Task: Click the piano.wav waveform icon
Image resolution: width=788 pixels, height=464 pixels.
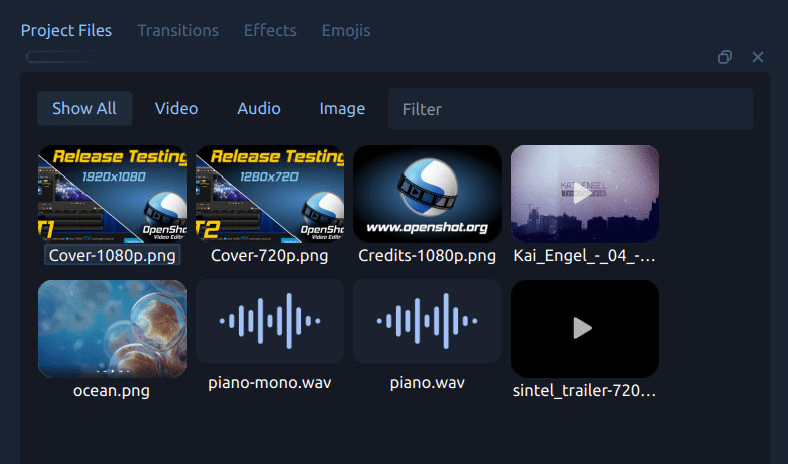Action: (x=427, y=321)
